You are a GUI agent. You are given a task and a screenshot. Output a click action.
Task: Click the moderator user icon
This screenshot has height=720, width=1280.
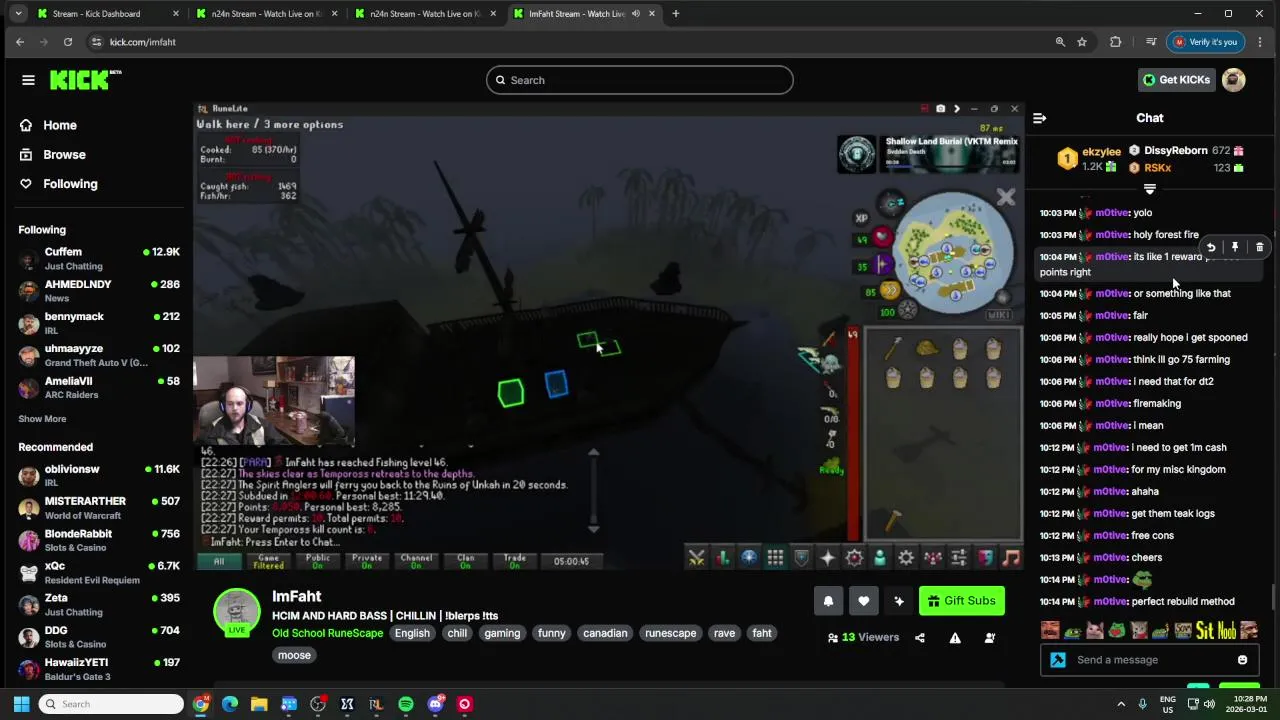pyautogui.click(x=990, y=638)
